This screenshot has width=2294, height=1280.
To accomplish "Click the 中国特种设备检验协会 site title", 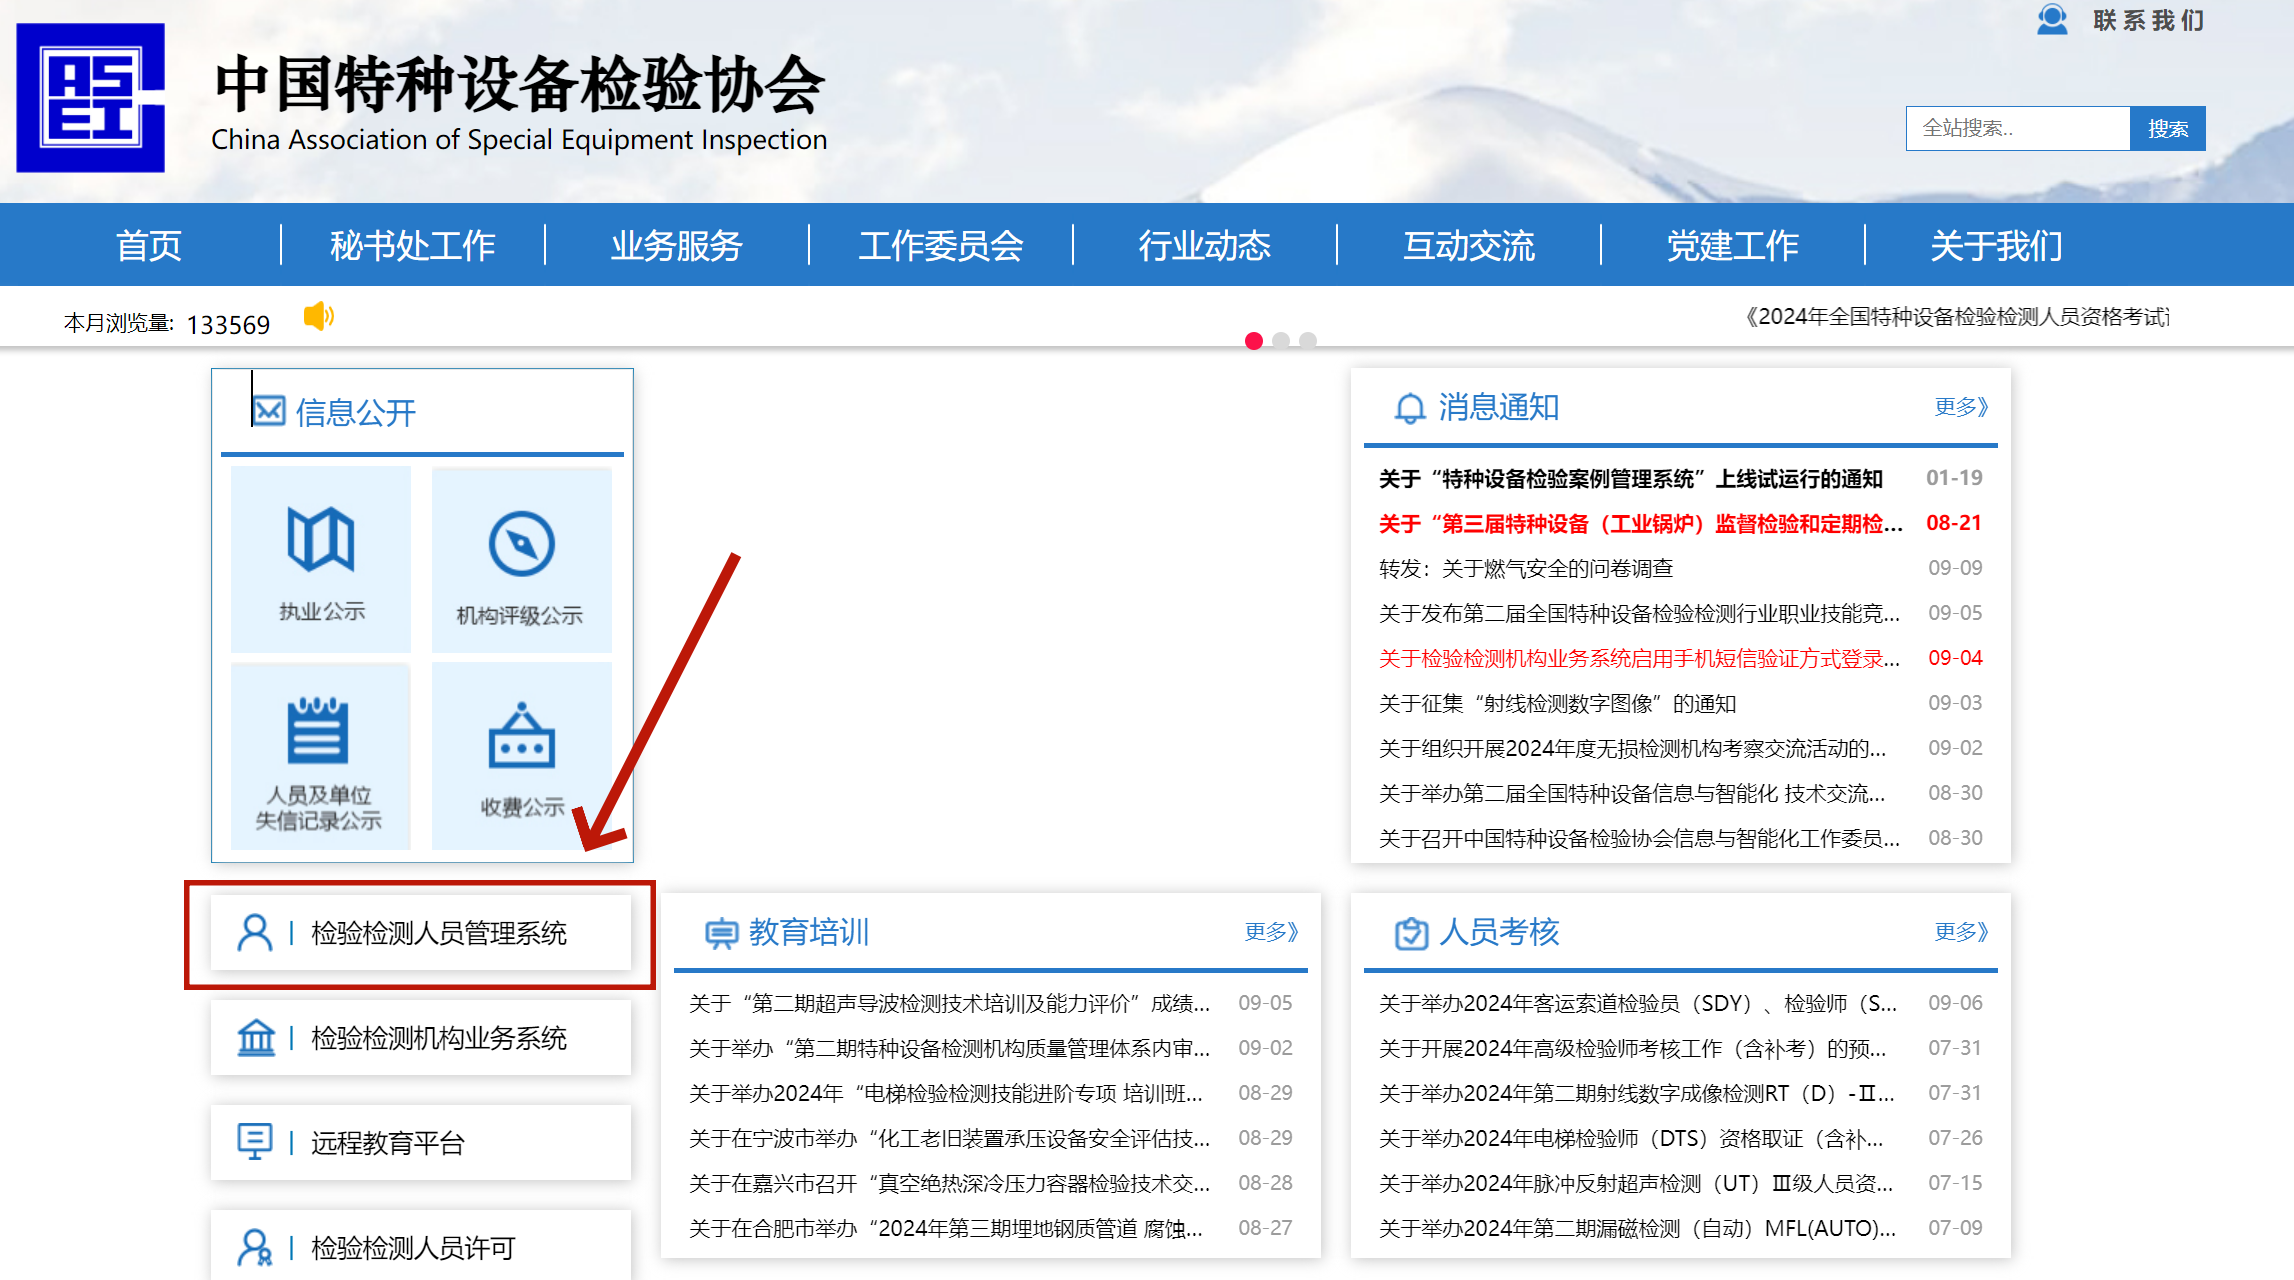I will (x=519, y=84).
